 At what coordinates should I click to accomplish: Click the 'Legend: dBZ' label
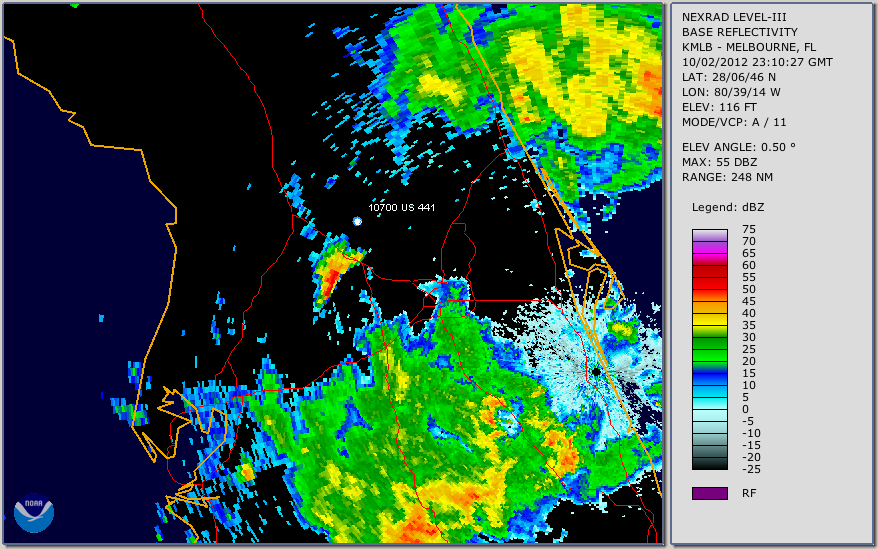pos(728,207)
